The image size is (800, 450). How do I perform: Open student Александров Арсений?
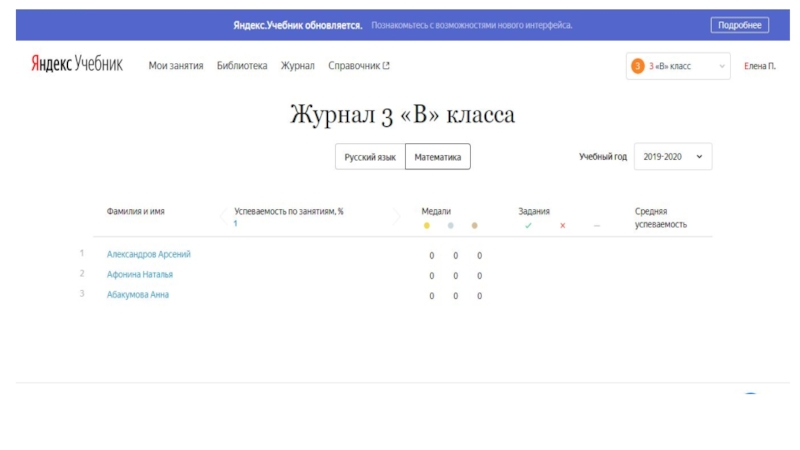[149, 254]
